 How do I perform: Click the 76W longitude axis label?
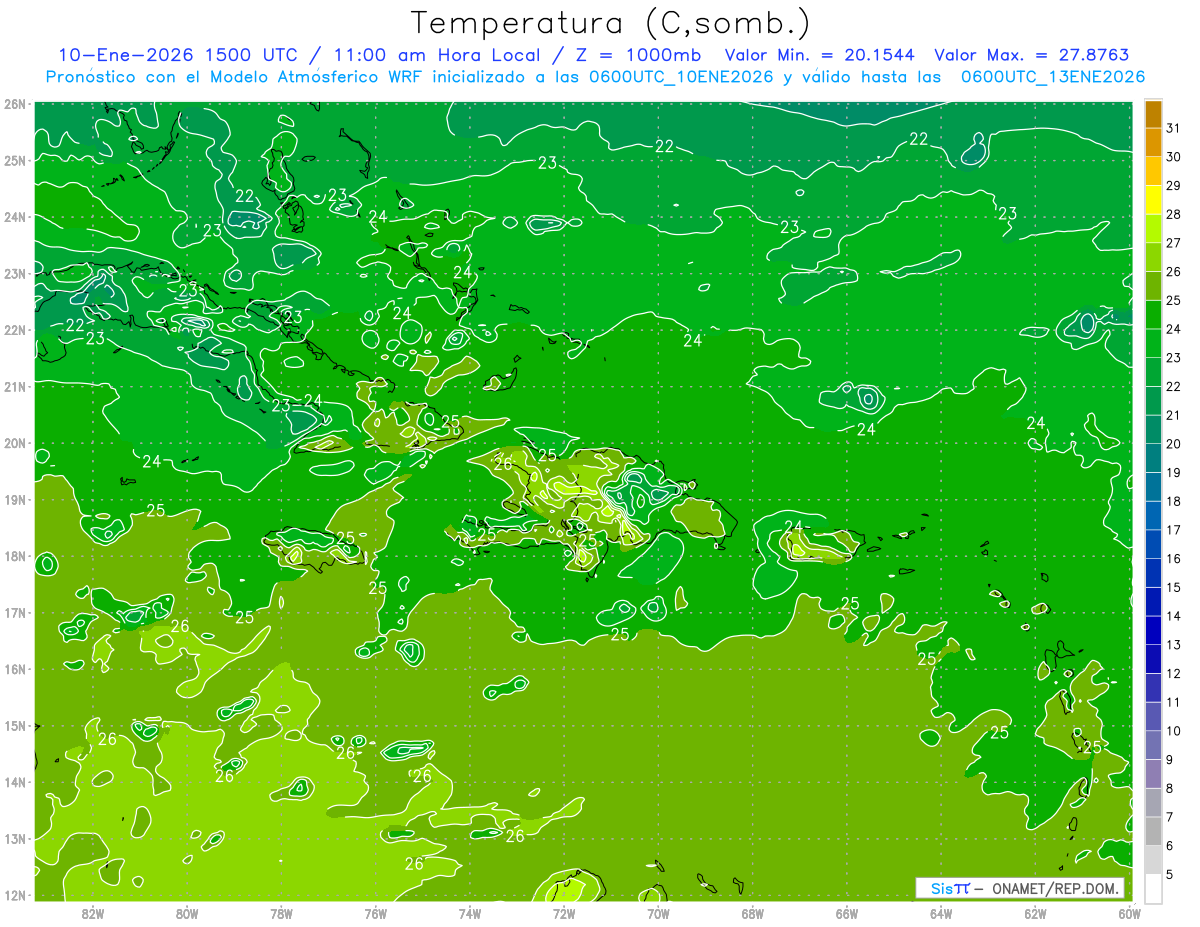tap(375, 912)
